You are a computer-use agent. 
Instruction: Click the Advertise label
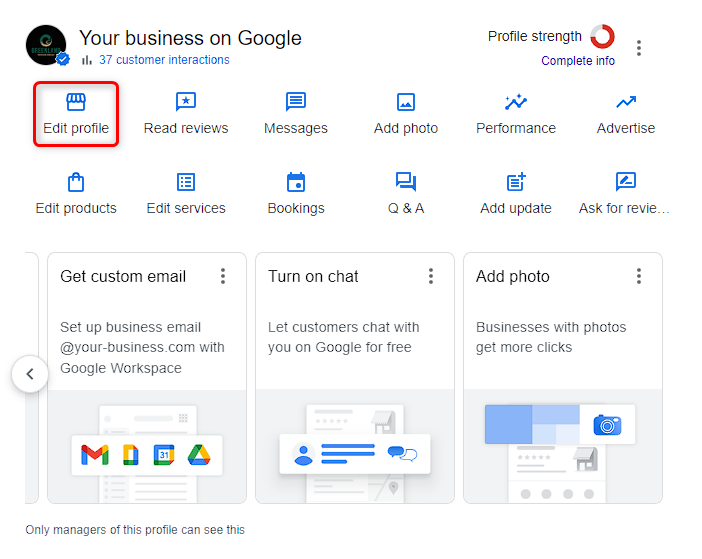(626, 128)
